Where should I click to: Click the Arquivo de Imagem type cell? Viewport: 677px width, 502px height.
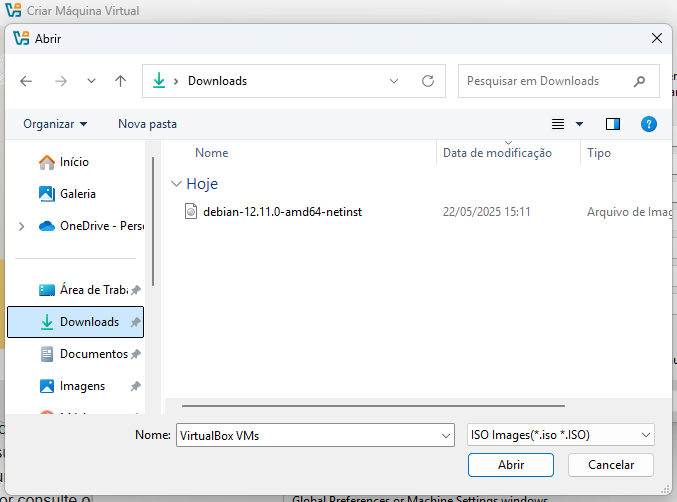(x=630, y=212)
